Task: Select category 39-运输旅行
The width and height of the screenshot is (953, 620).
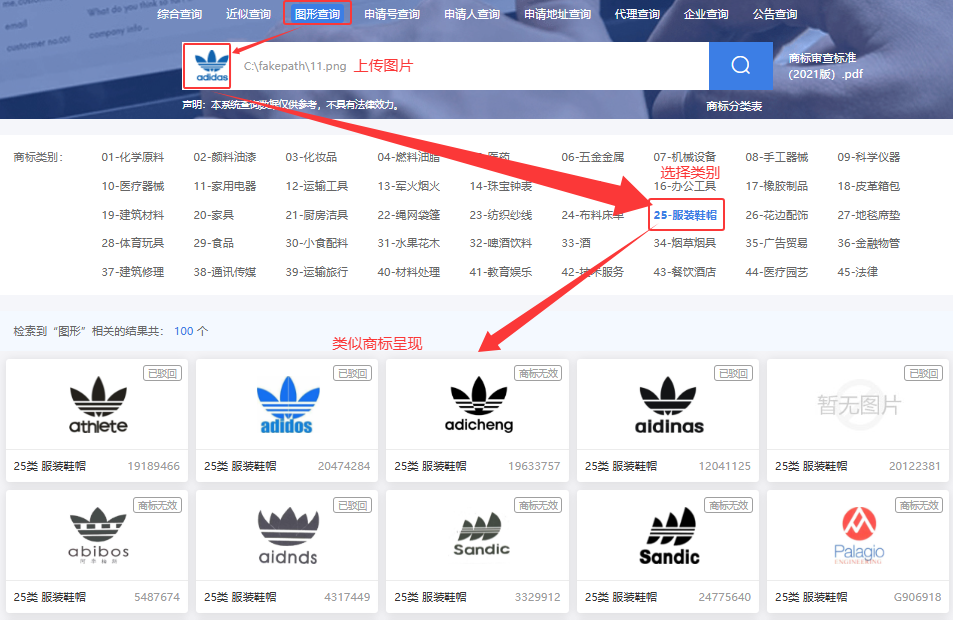Action: click(x=316, y=272)
